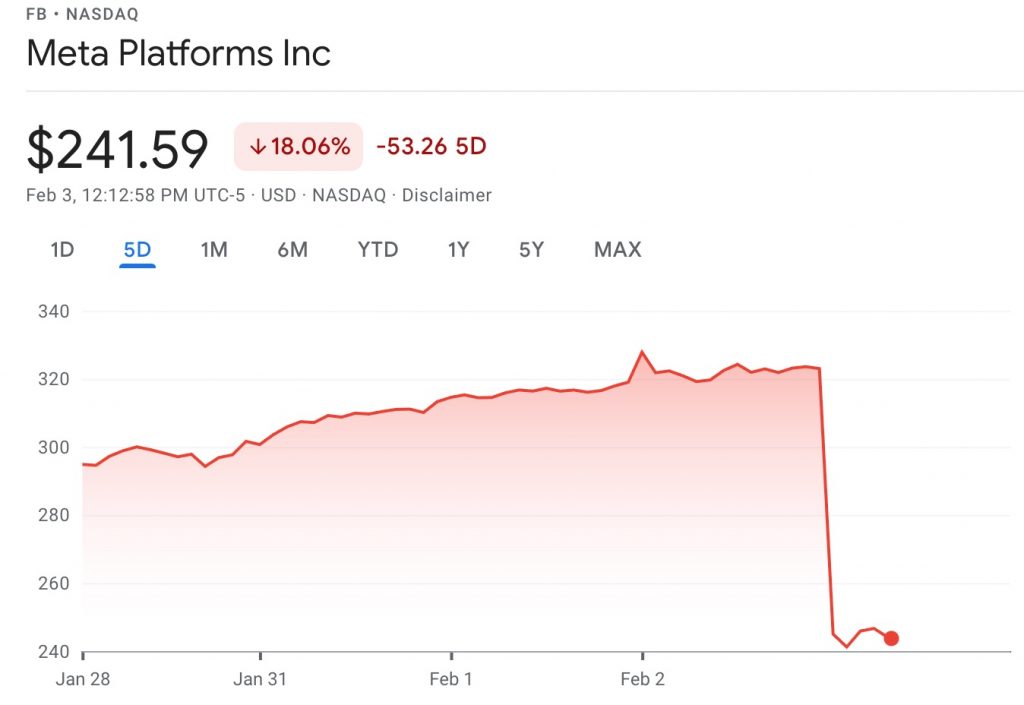Switch the chart to 5Y
The image size is (1024, 705).
click(x=531, y=250)
